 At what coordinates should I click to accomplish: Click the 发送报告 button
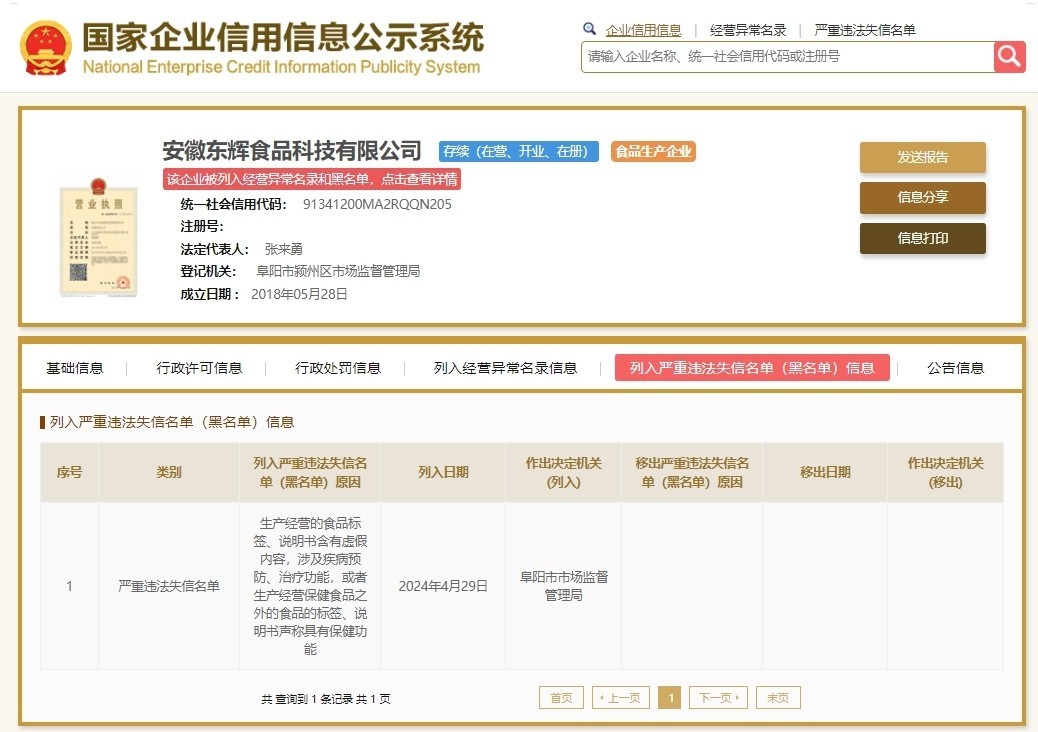[923, 157]
